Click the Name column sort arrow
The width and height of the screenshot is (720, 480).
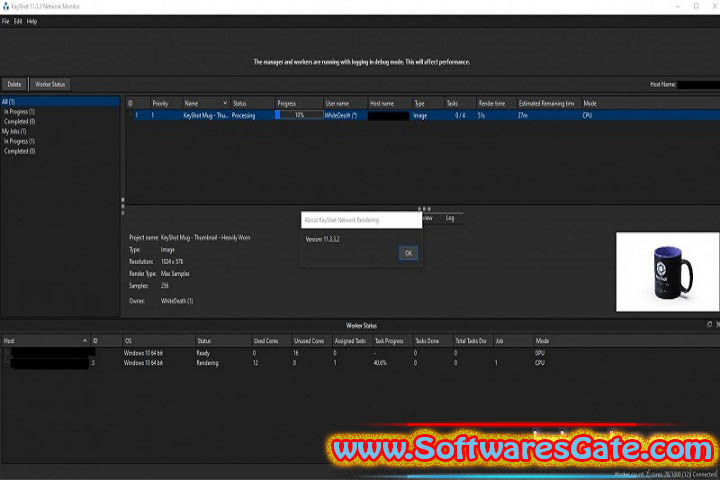pos(225,103)
